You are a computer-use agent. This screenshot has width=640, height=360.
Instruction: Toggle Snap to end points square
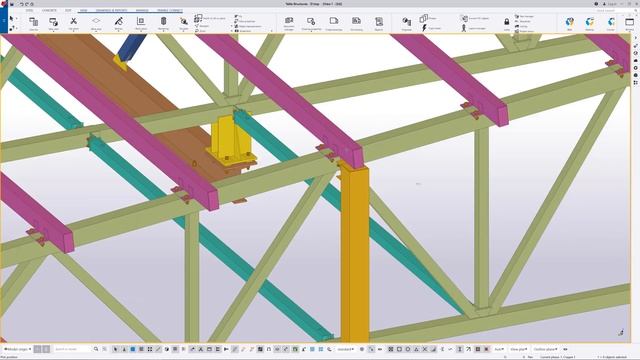tap(399, 349)
